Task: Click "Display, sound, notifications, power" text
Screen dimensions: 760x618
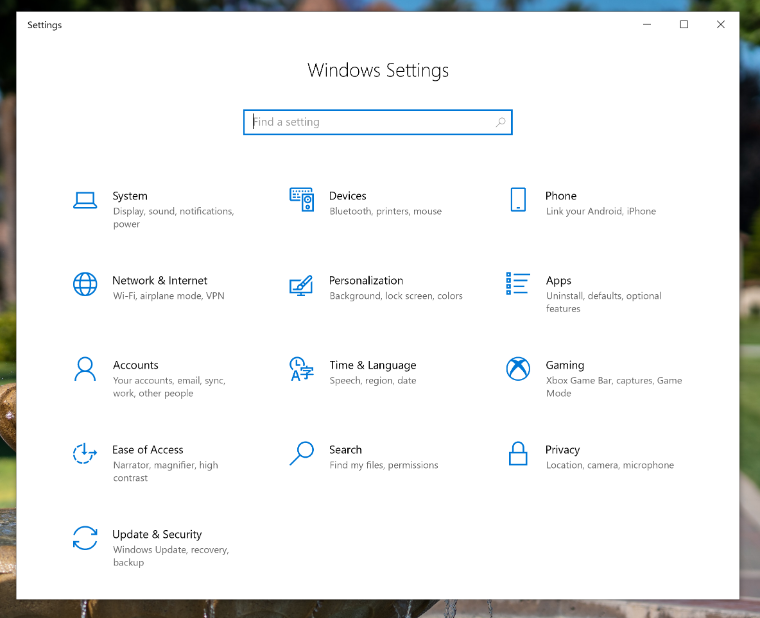Action: 174,218
